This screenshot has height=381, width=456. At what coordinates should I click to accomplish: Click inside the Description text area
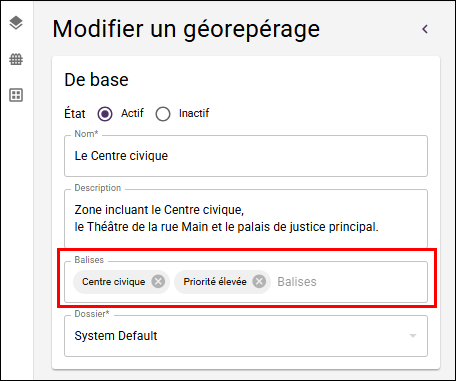coord(246,218)
